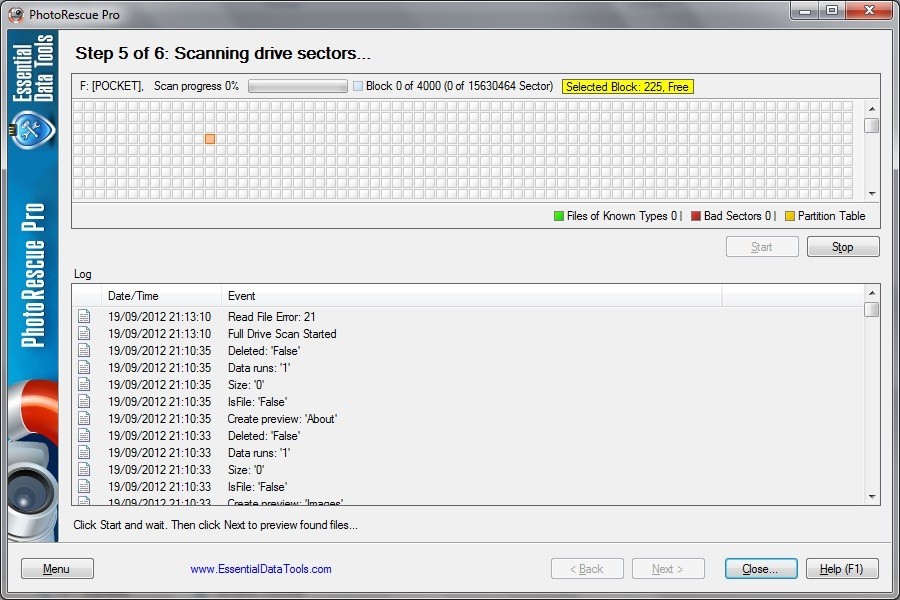Click sector map scrollbar down arrow
Screen dimensions: 900x600
[x=872, y=193]
